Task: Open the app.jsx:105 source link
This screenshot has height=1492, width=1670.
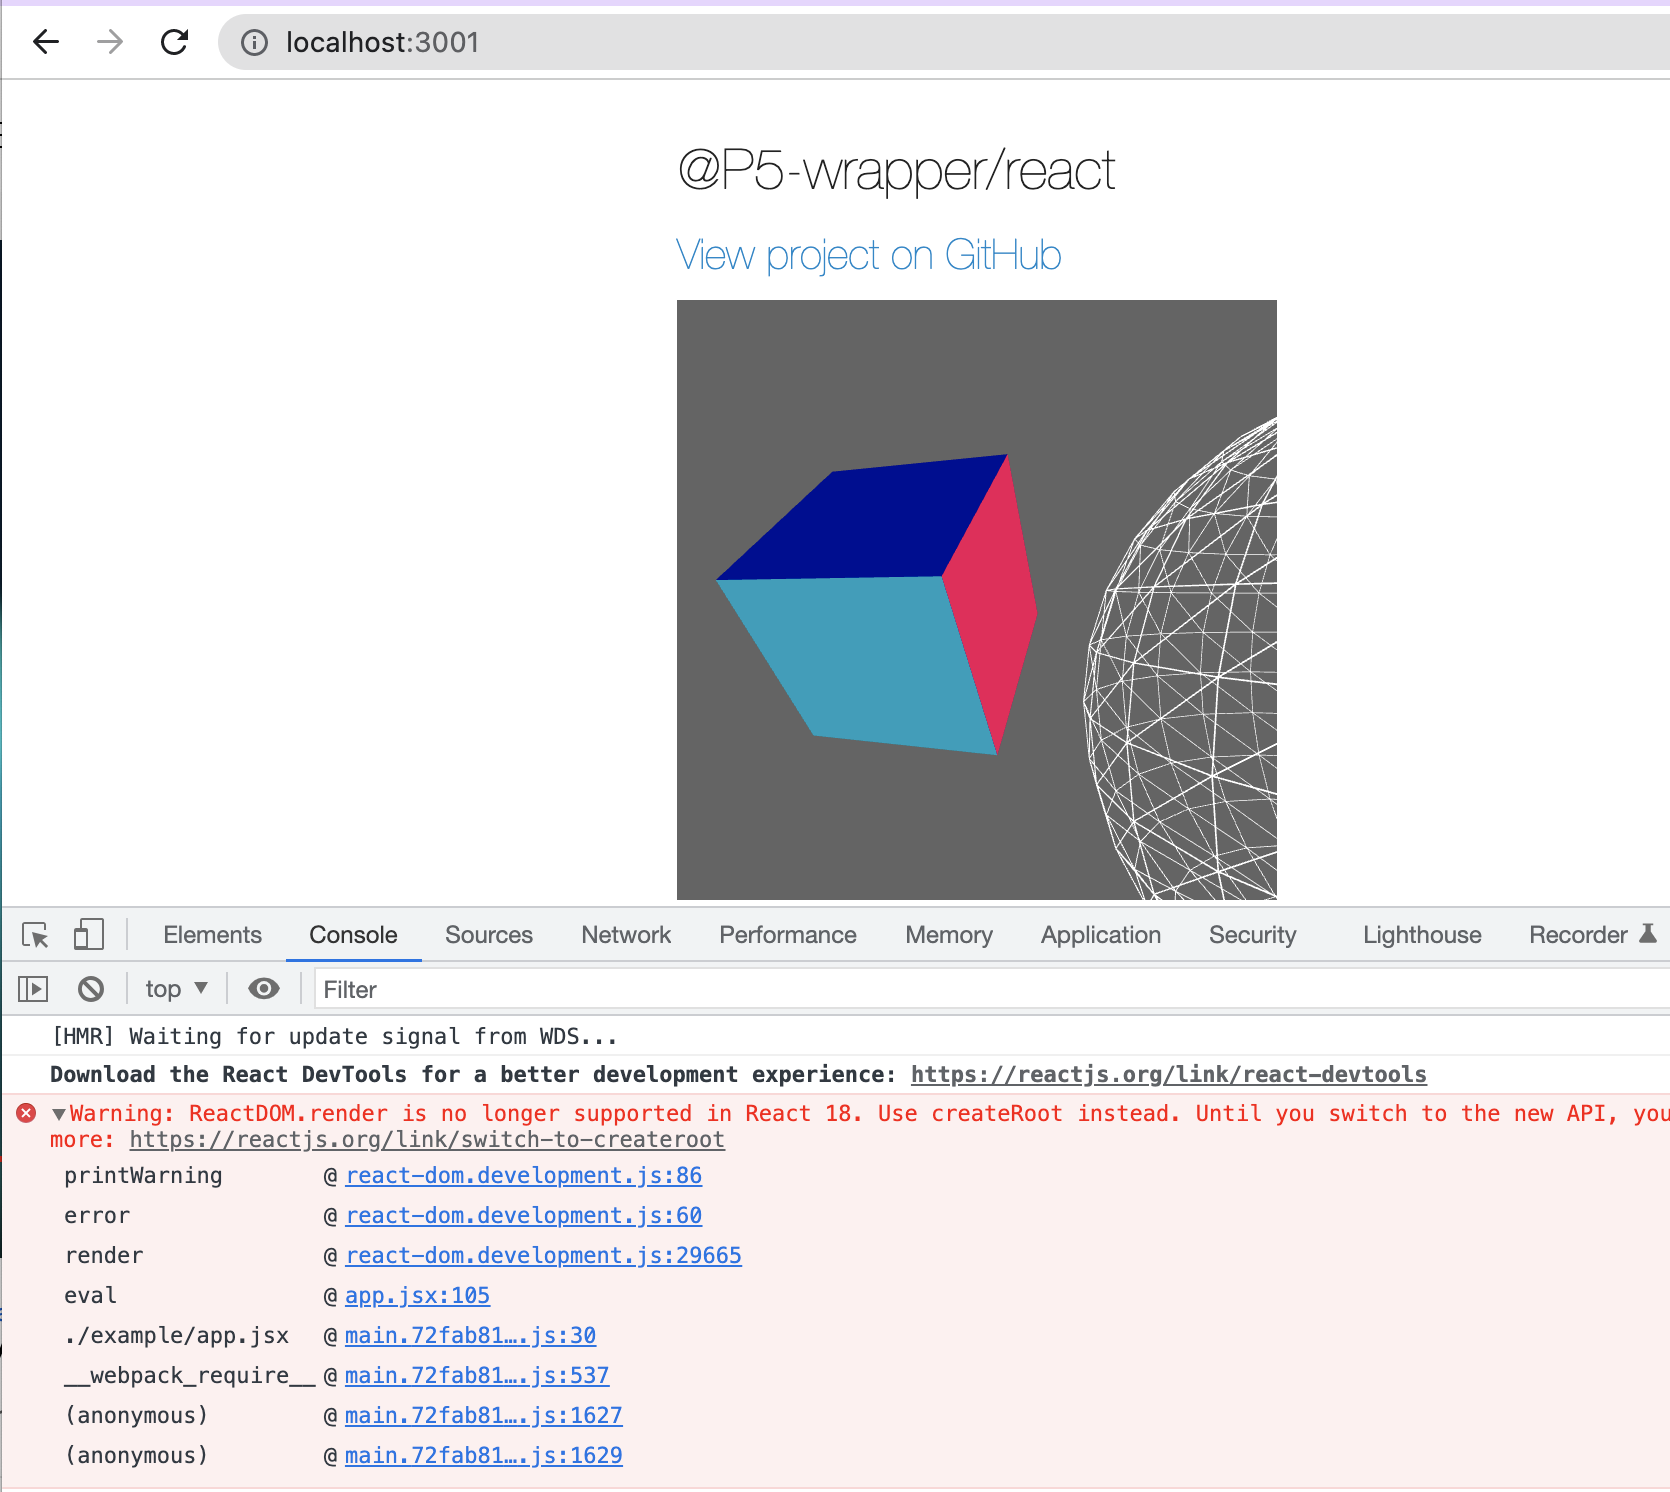Action: [x=417, y=1296]
